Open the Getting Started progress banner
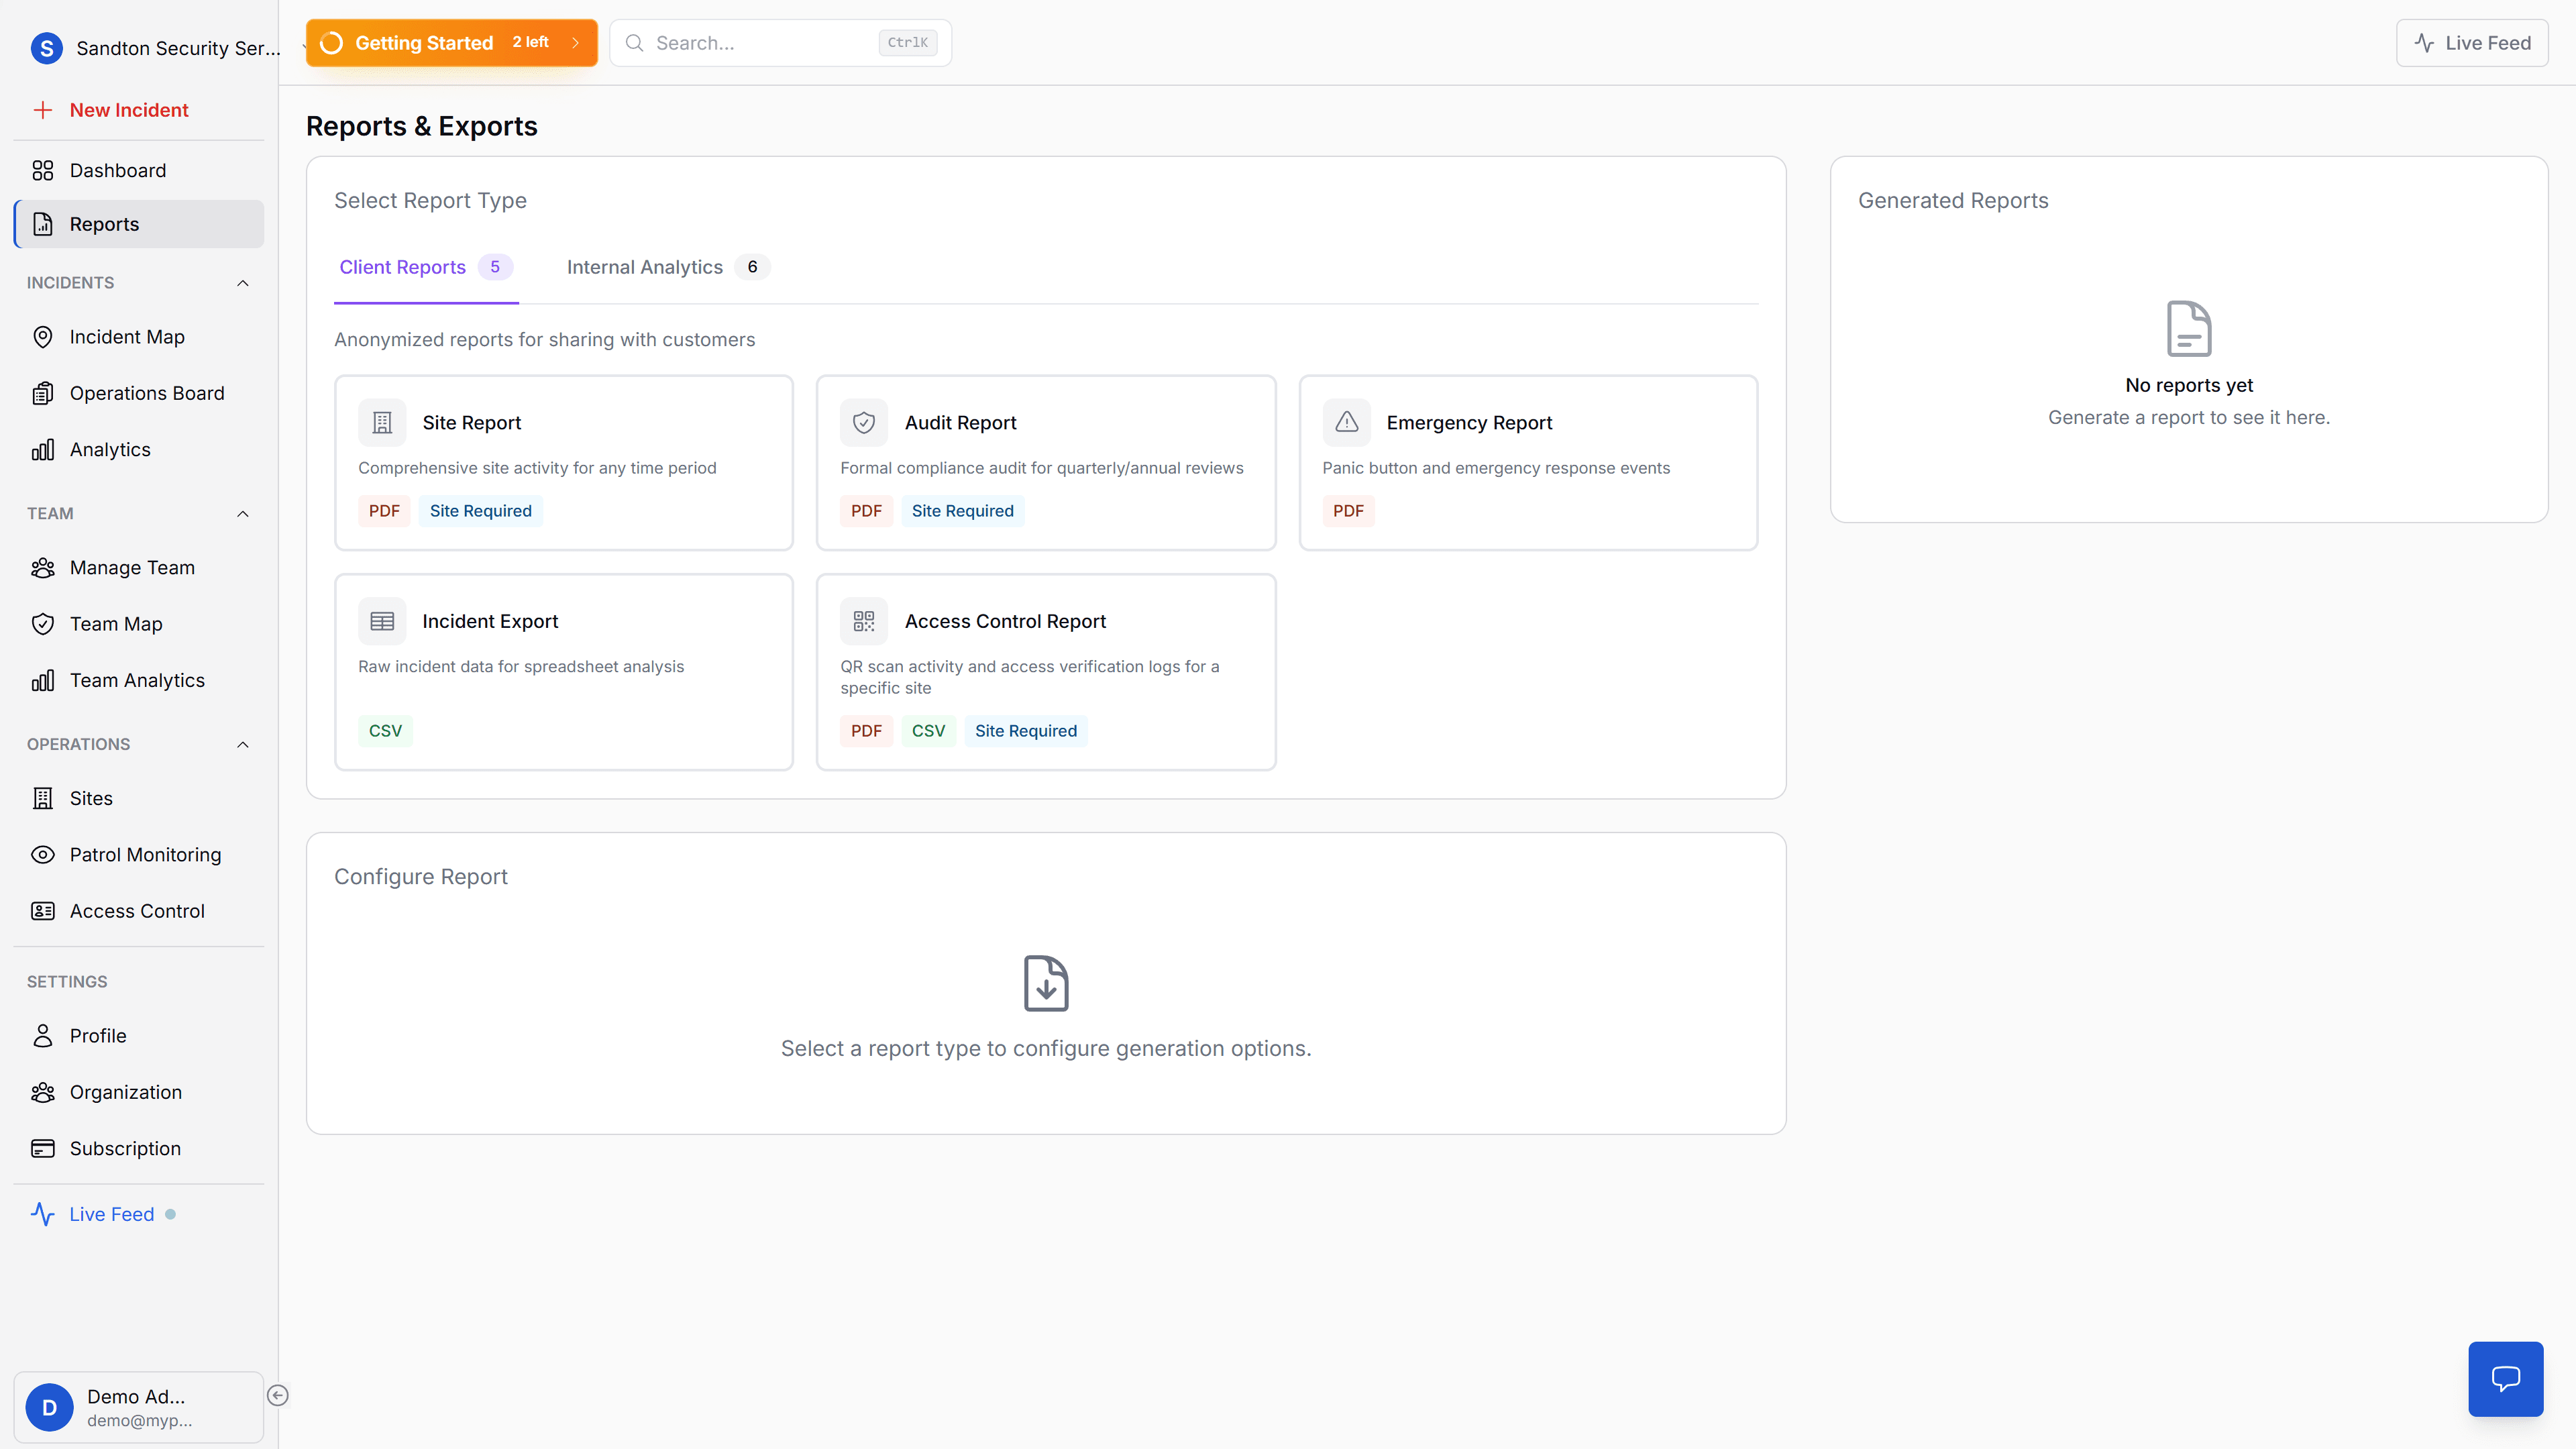 pyautogui.click(x=452, y=42)
